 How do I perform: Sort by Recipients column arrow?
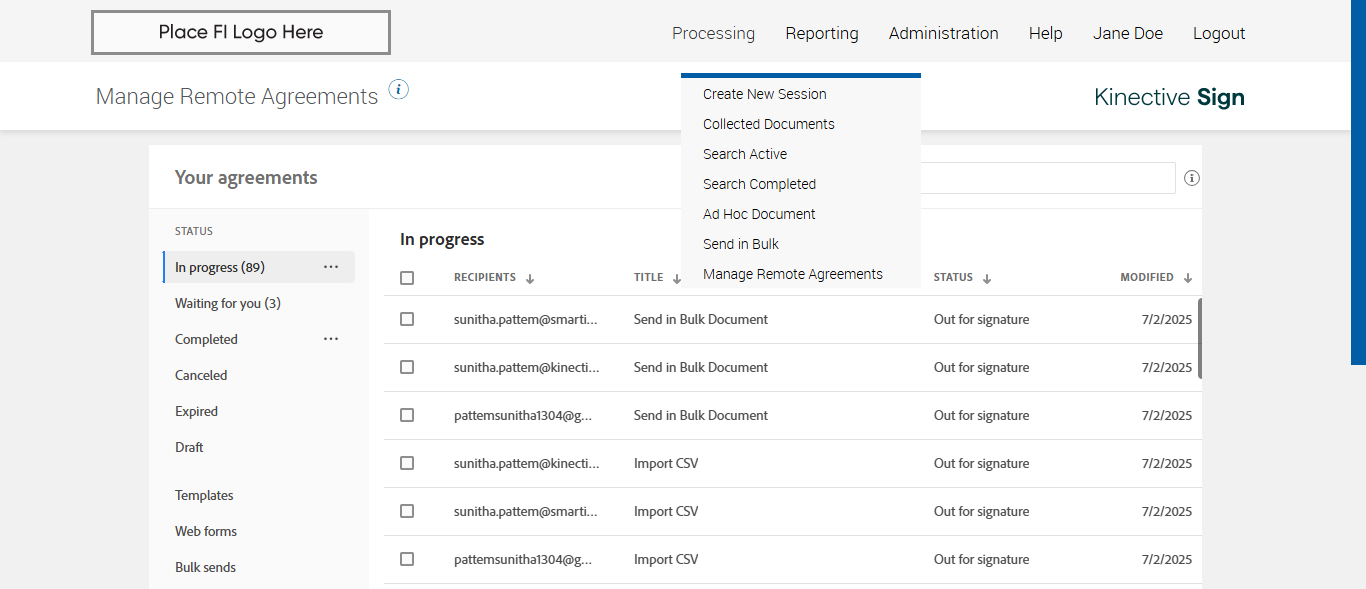pos(530,279)
